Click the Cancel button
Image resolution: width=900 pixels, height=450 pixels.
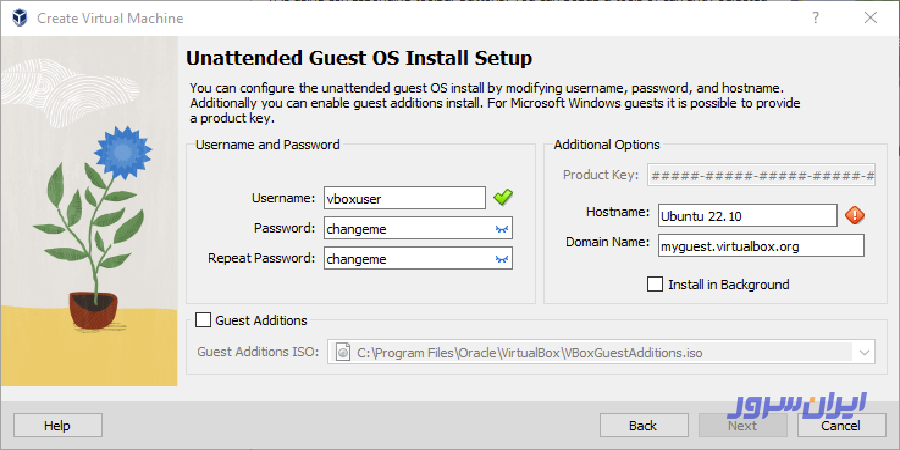[840, 425]
